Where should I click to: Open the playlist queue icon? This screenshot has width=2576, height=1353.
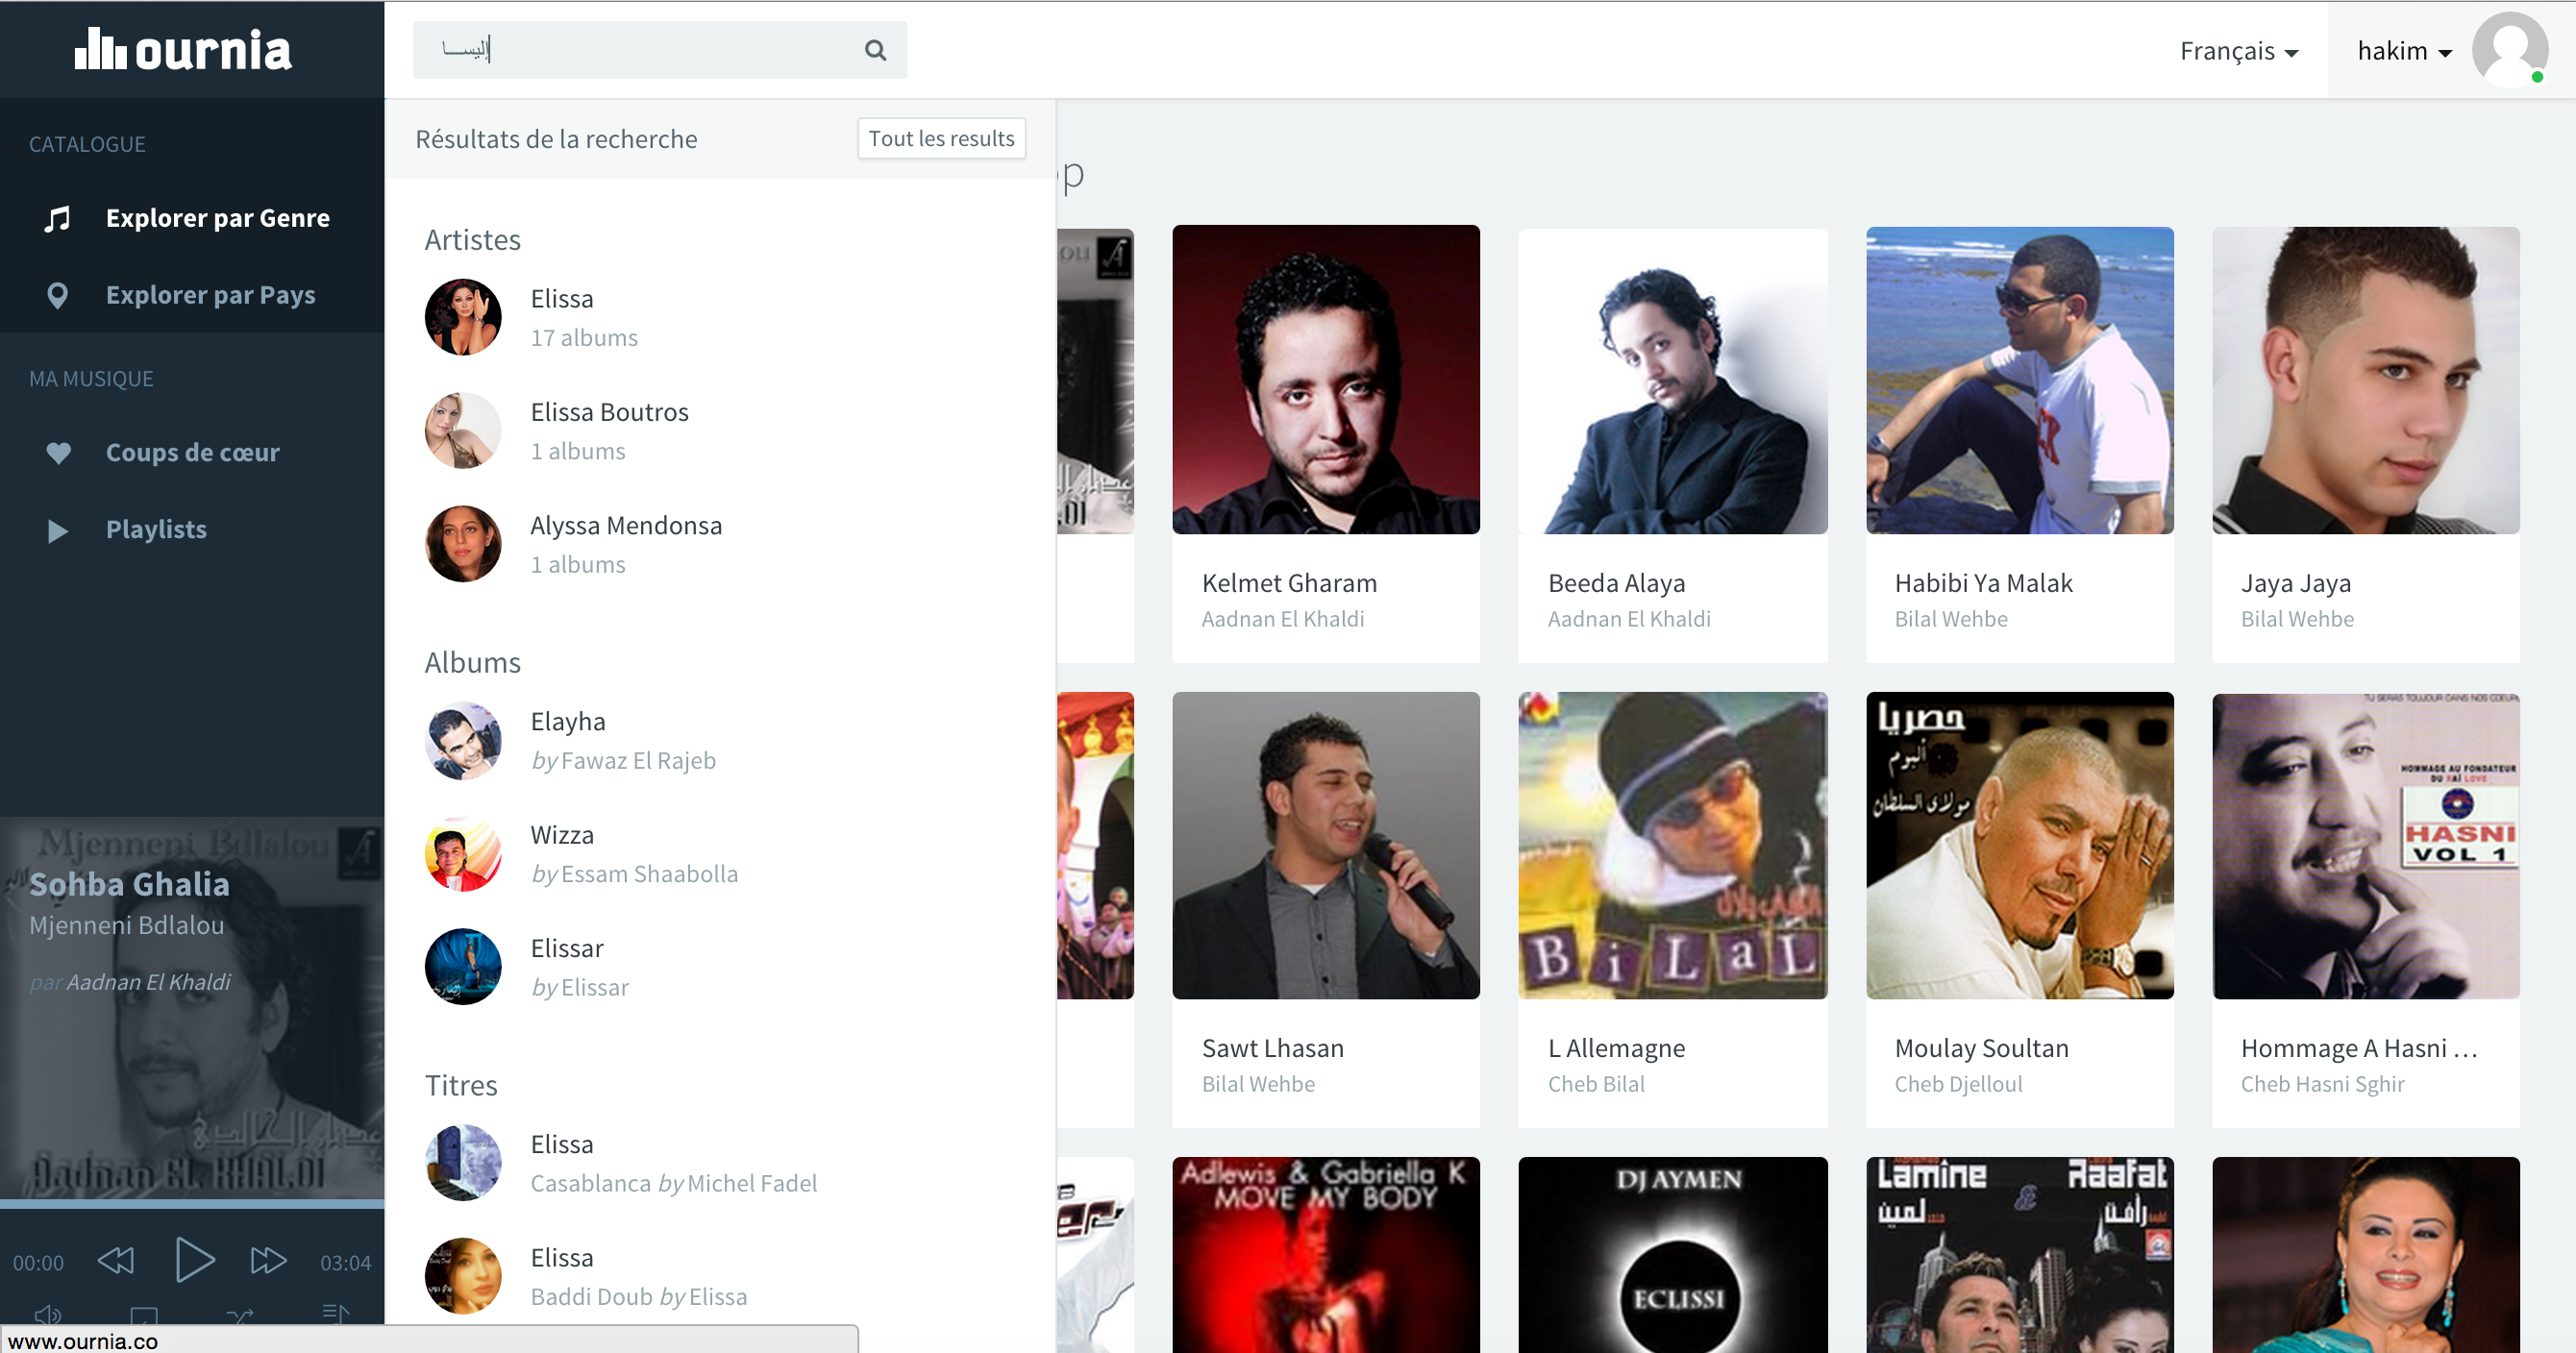coord(335,1313)
